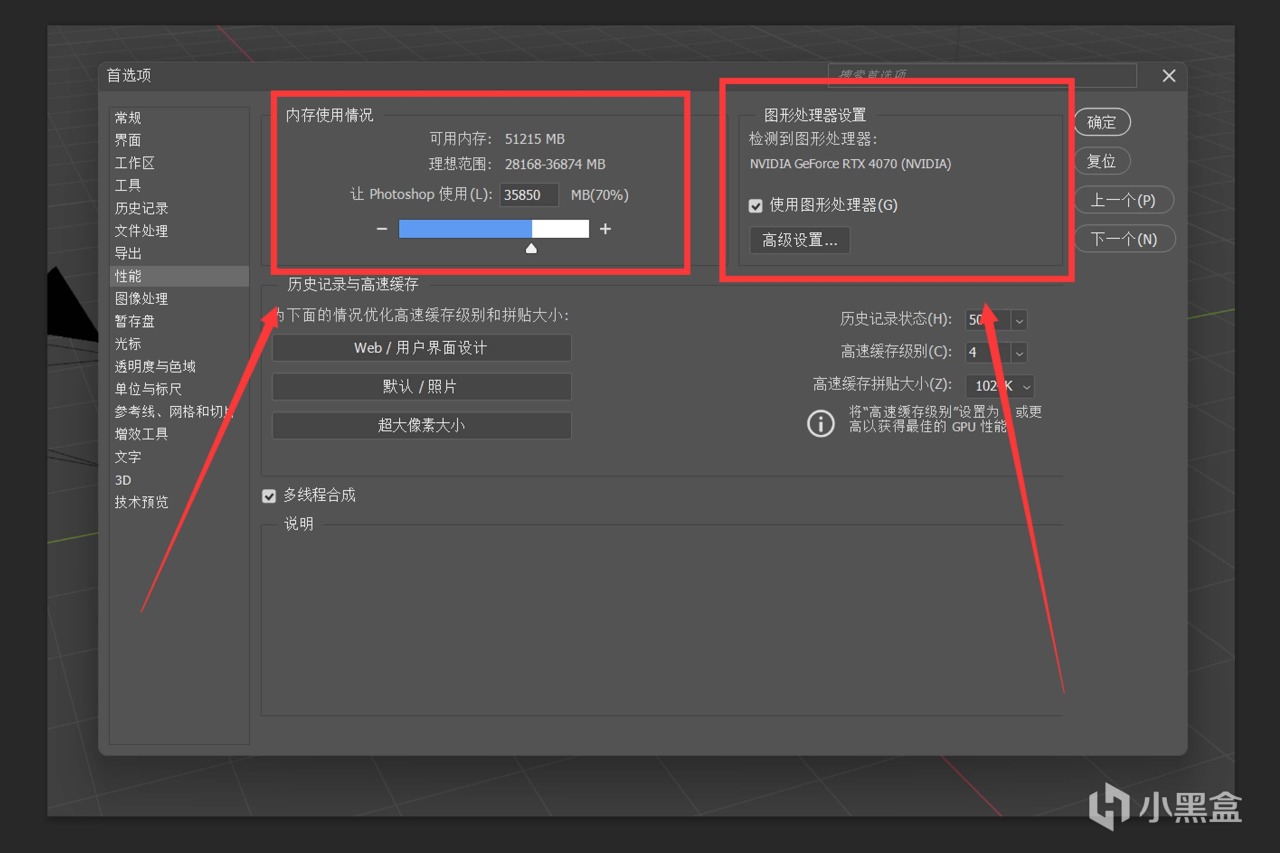
Task: Click the 历史记录状态(H) value field
Action: pos(989,320)
